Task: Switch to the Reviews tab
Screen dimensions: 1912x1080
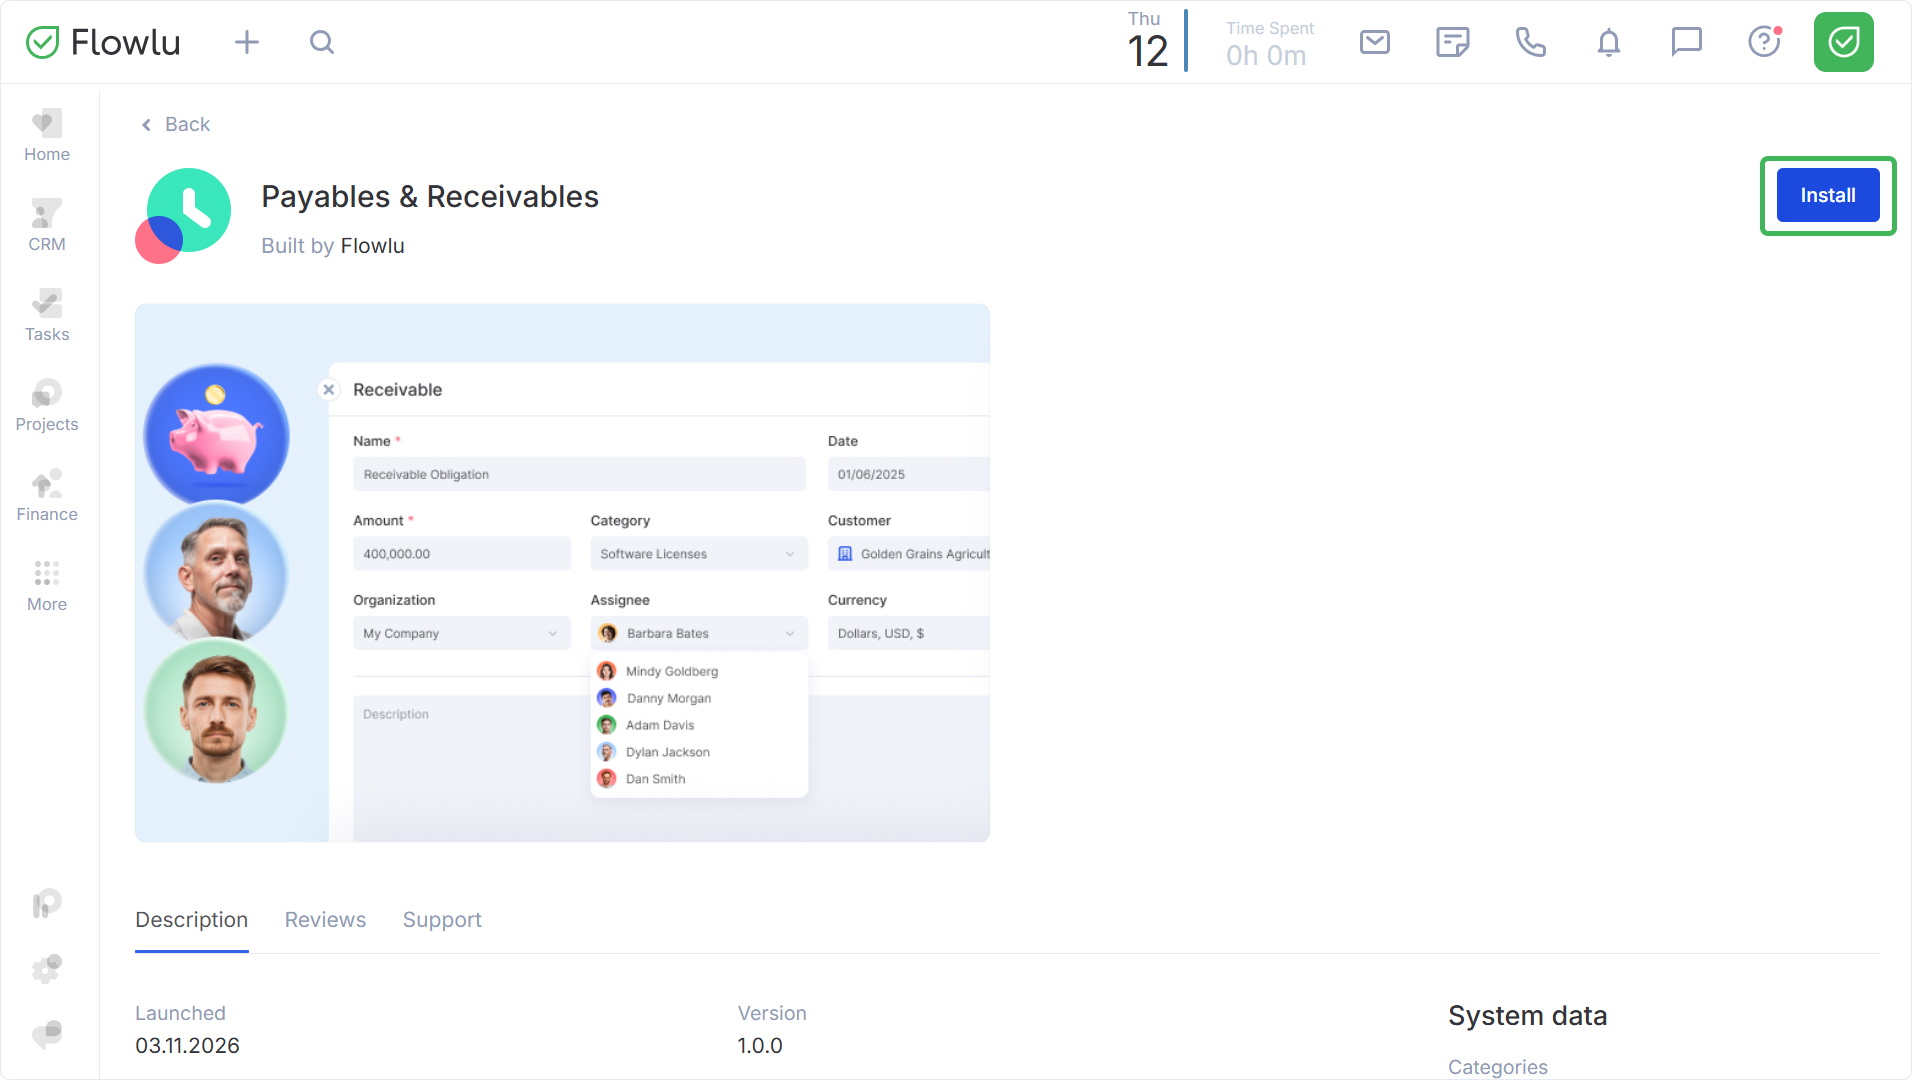Action: (325, 919)
